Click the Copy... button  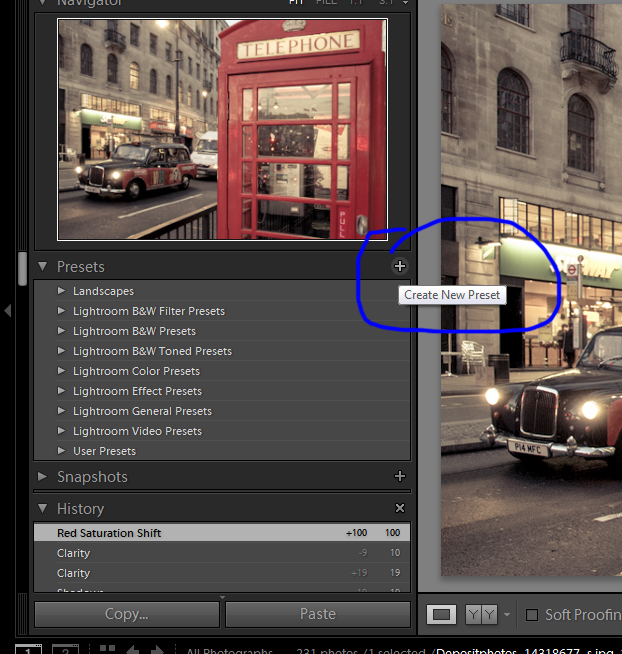(126, 614)
